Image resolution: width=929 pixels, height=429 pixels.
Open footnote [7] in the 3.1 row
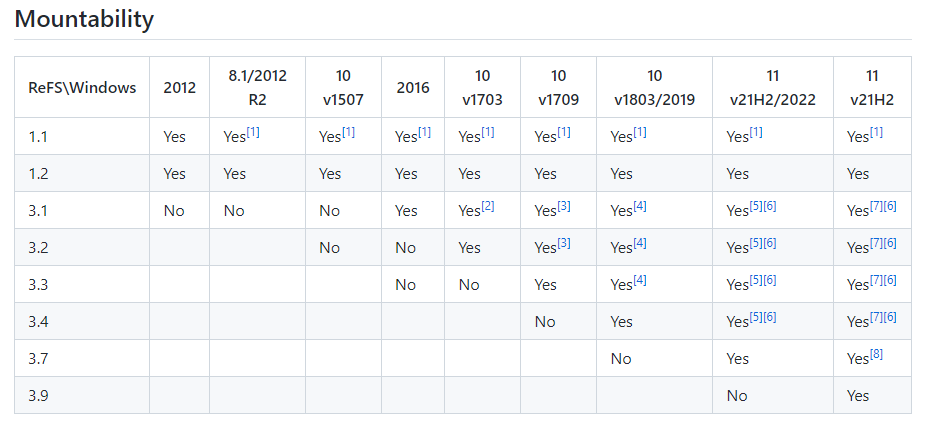(877, 206)
